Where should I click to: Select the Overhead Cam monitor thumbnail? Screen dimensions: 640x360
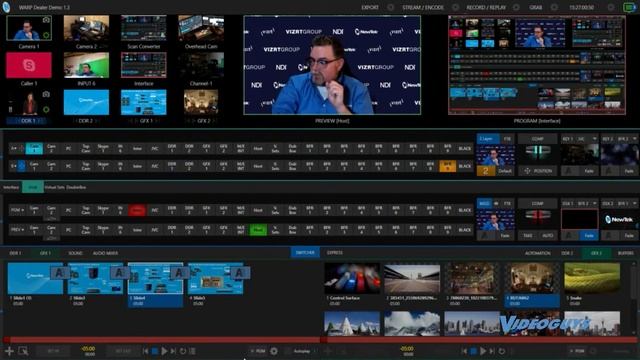pyautogui.click(x=201, y=29)
